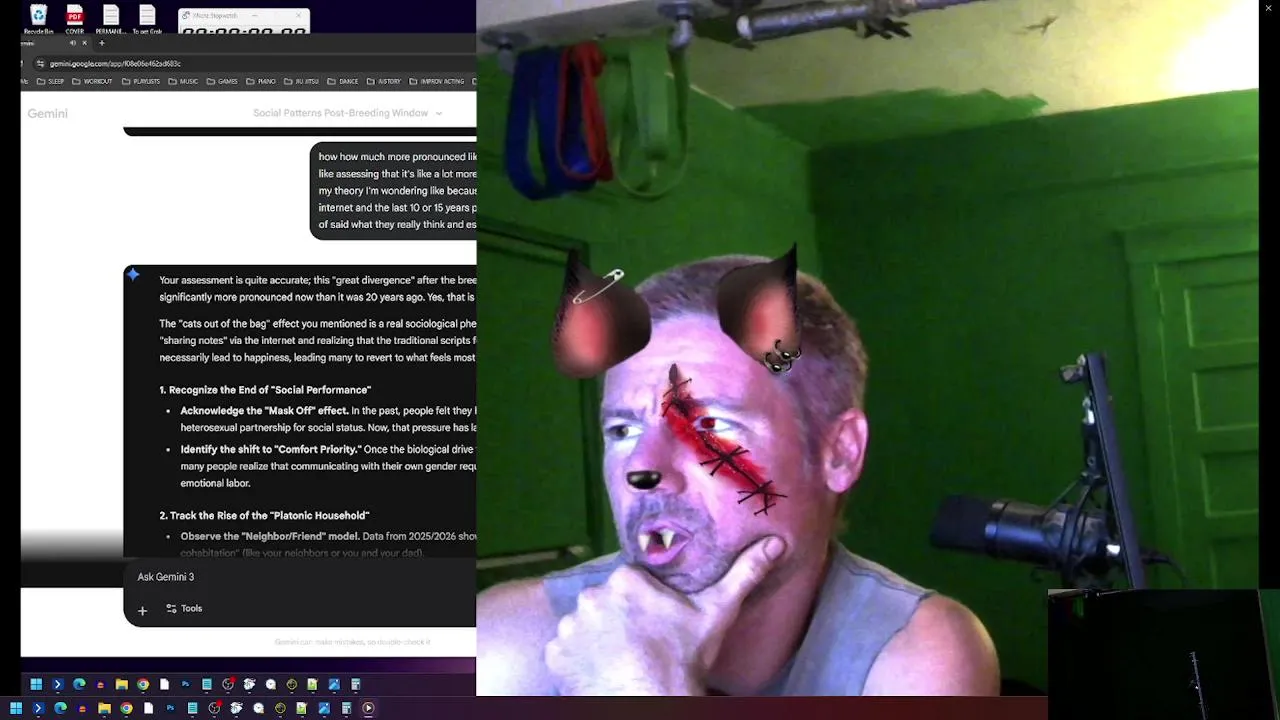Open the 'To get Grok' desktop file
Viewport: 1280px width, 720px height.
coord(147,20)
